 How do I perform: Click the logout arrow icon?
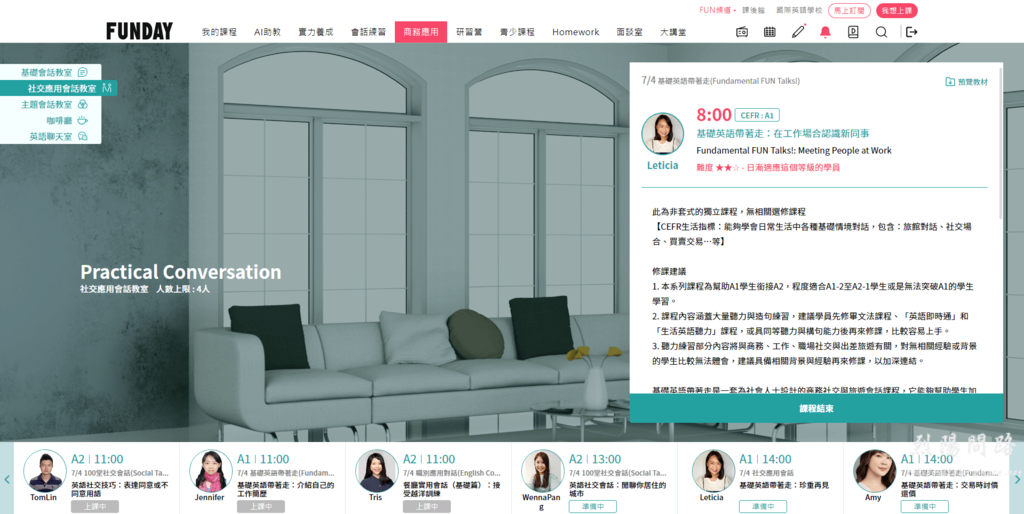click(912, 31)
